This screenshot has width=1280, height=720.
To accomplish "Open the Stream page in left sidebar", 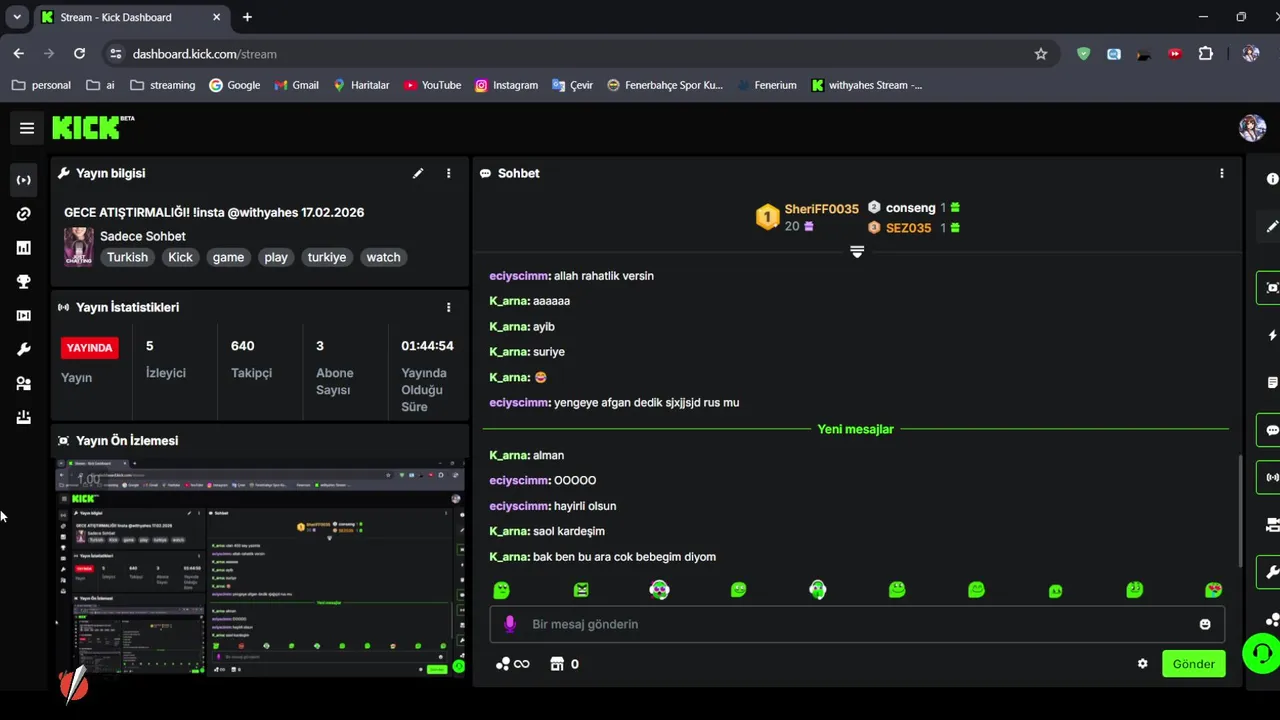I will (x=24, y=180).
